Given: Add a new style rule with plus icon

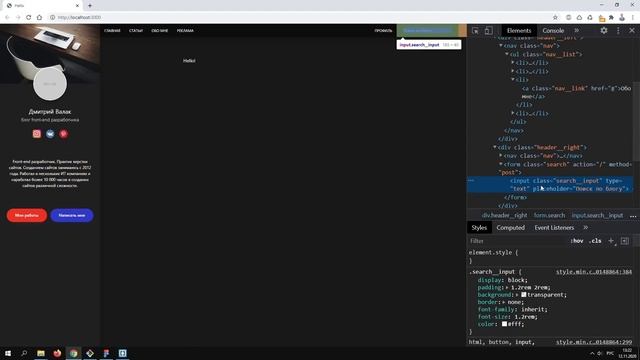Looking at the screenshot, I should (611, 241).
